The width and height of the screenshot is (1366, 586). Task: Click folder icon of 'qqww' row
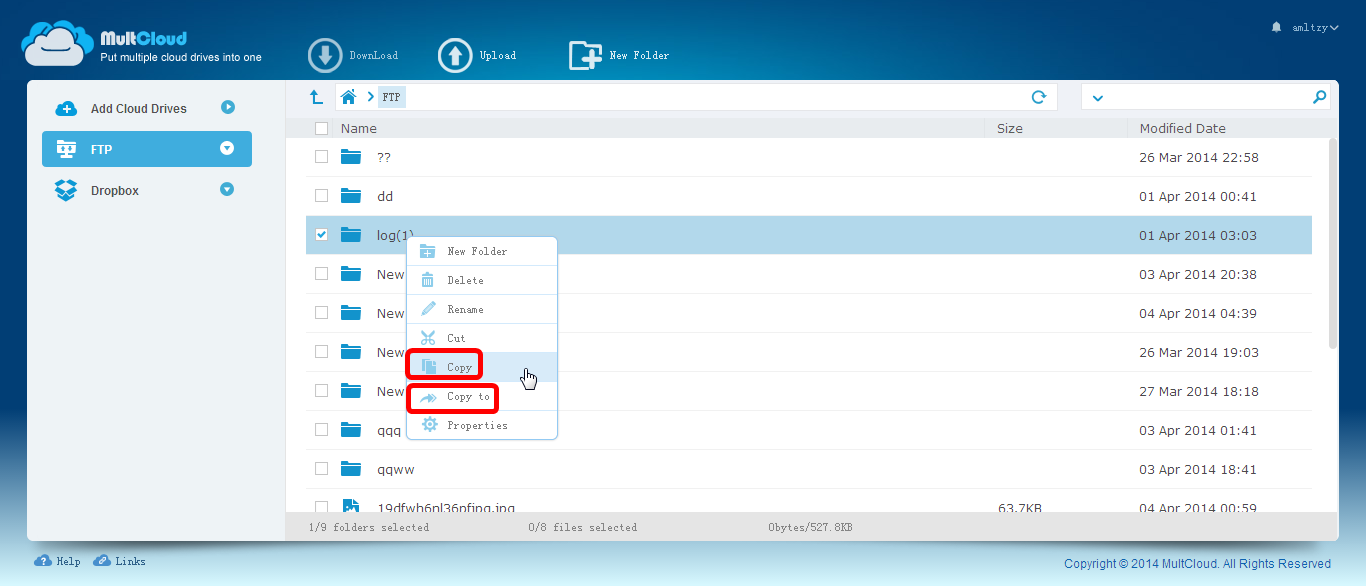350,469
